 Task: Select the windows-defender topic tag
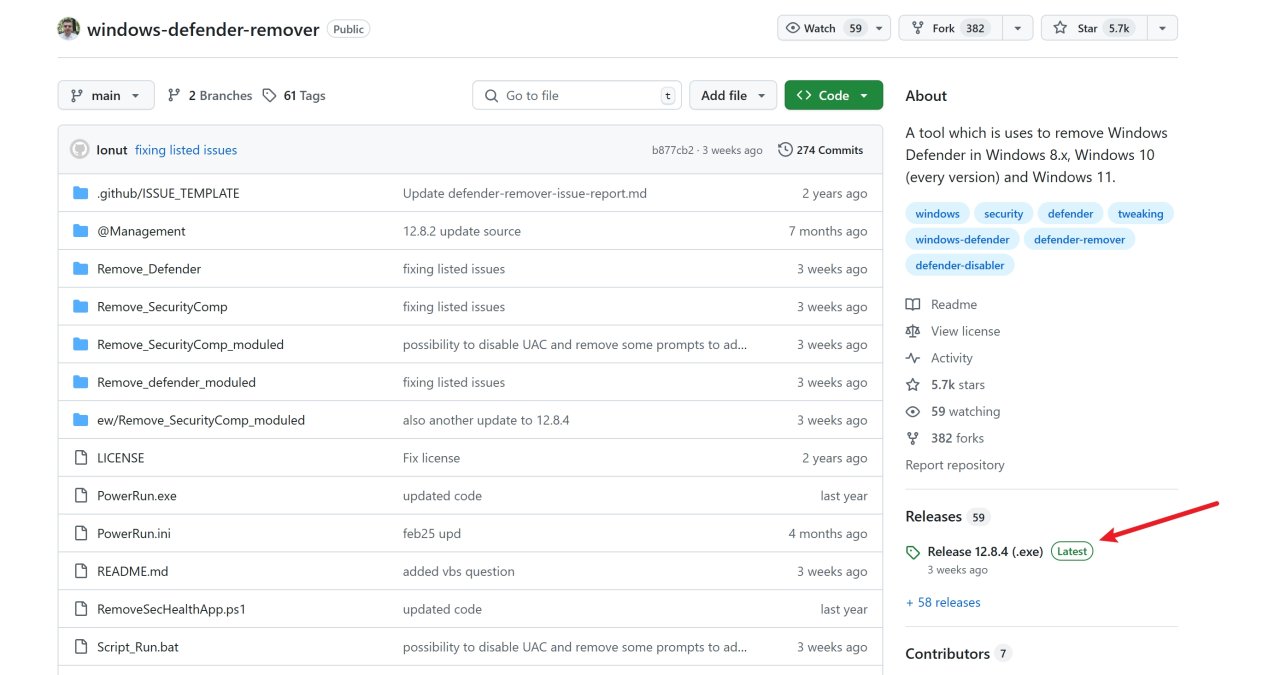(x=963, y=240)
